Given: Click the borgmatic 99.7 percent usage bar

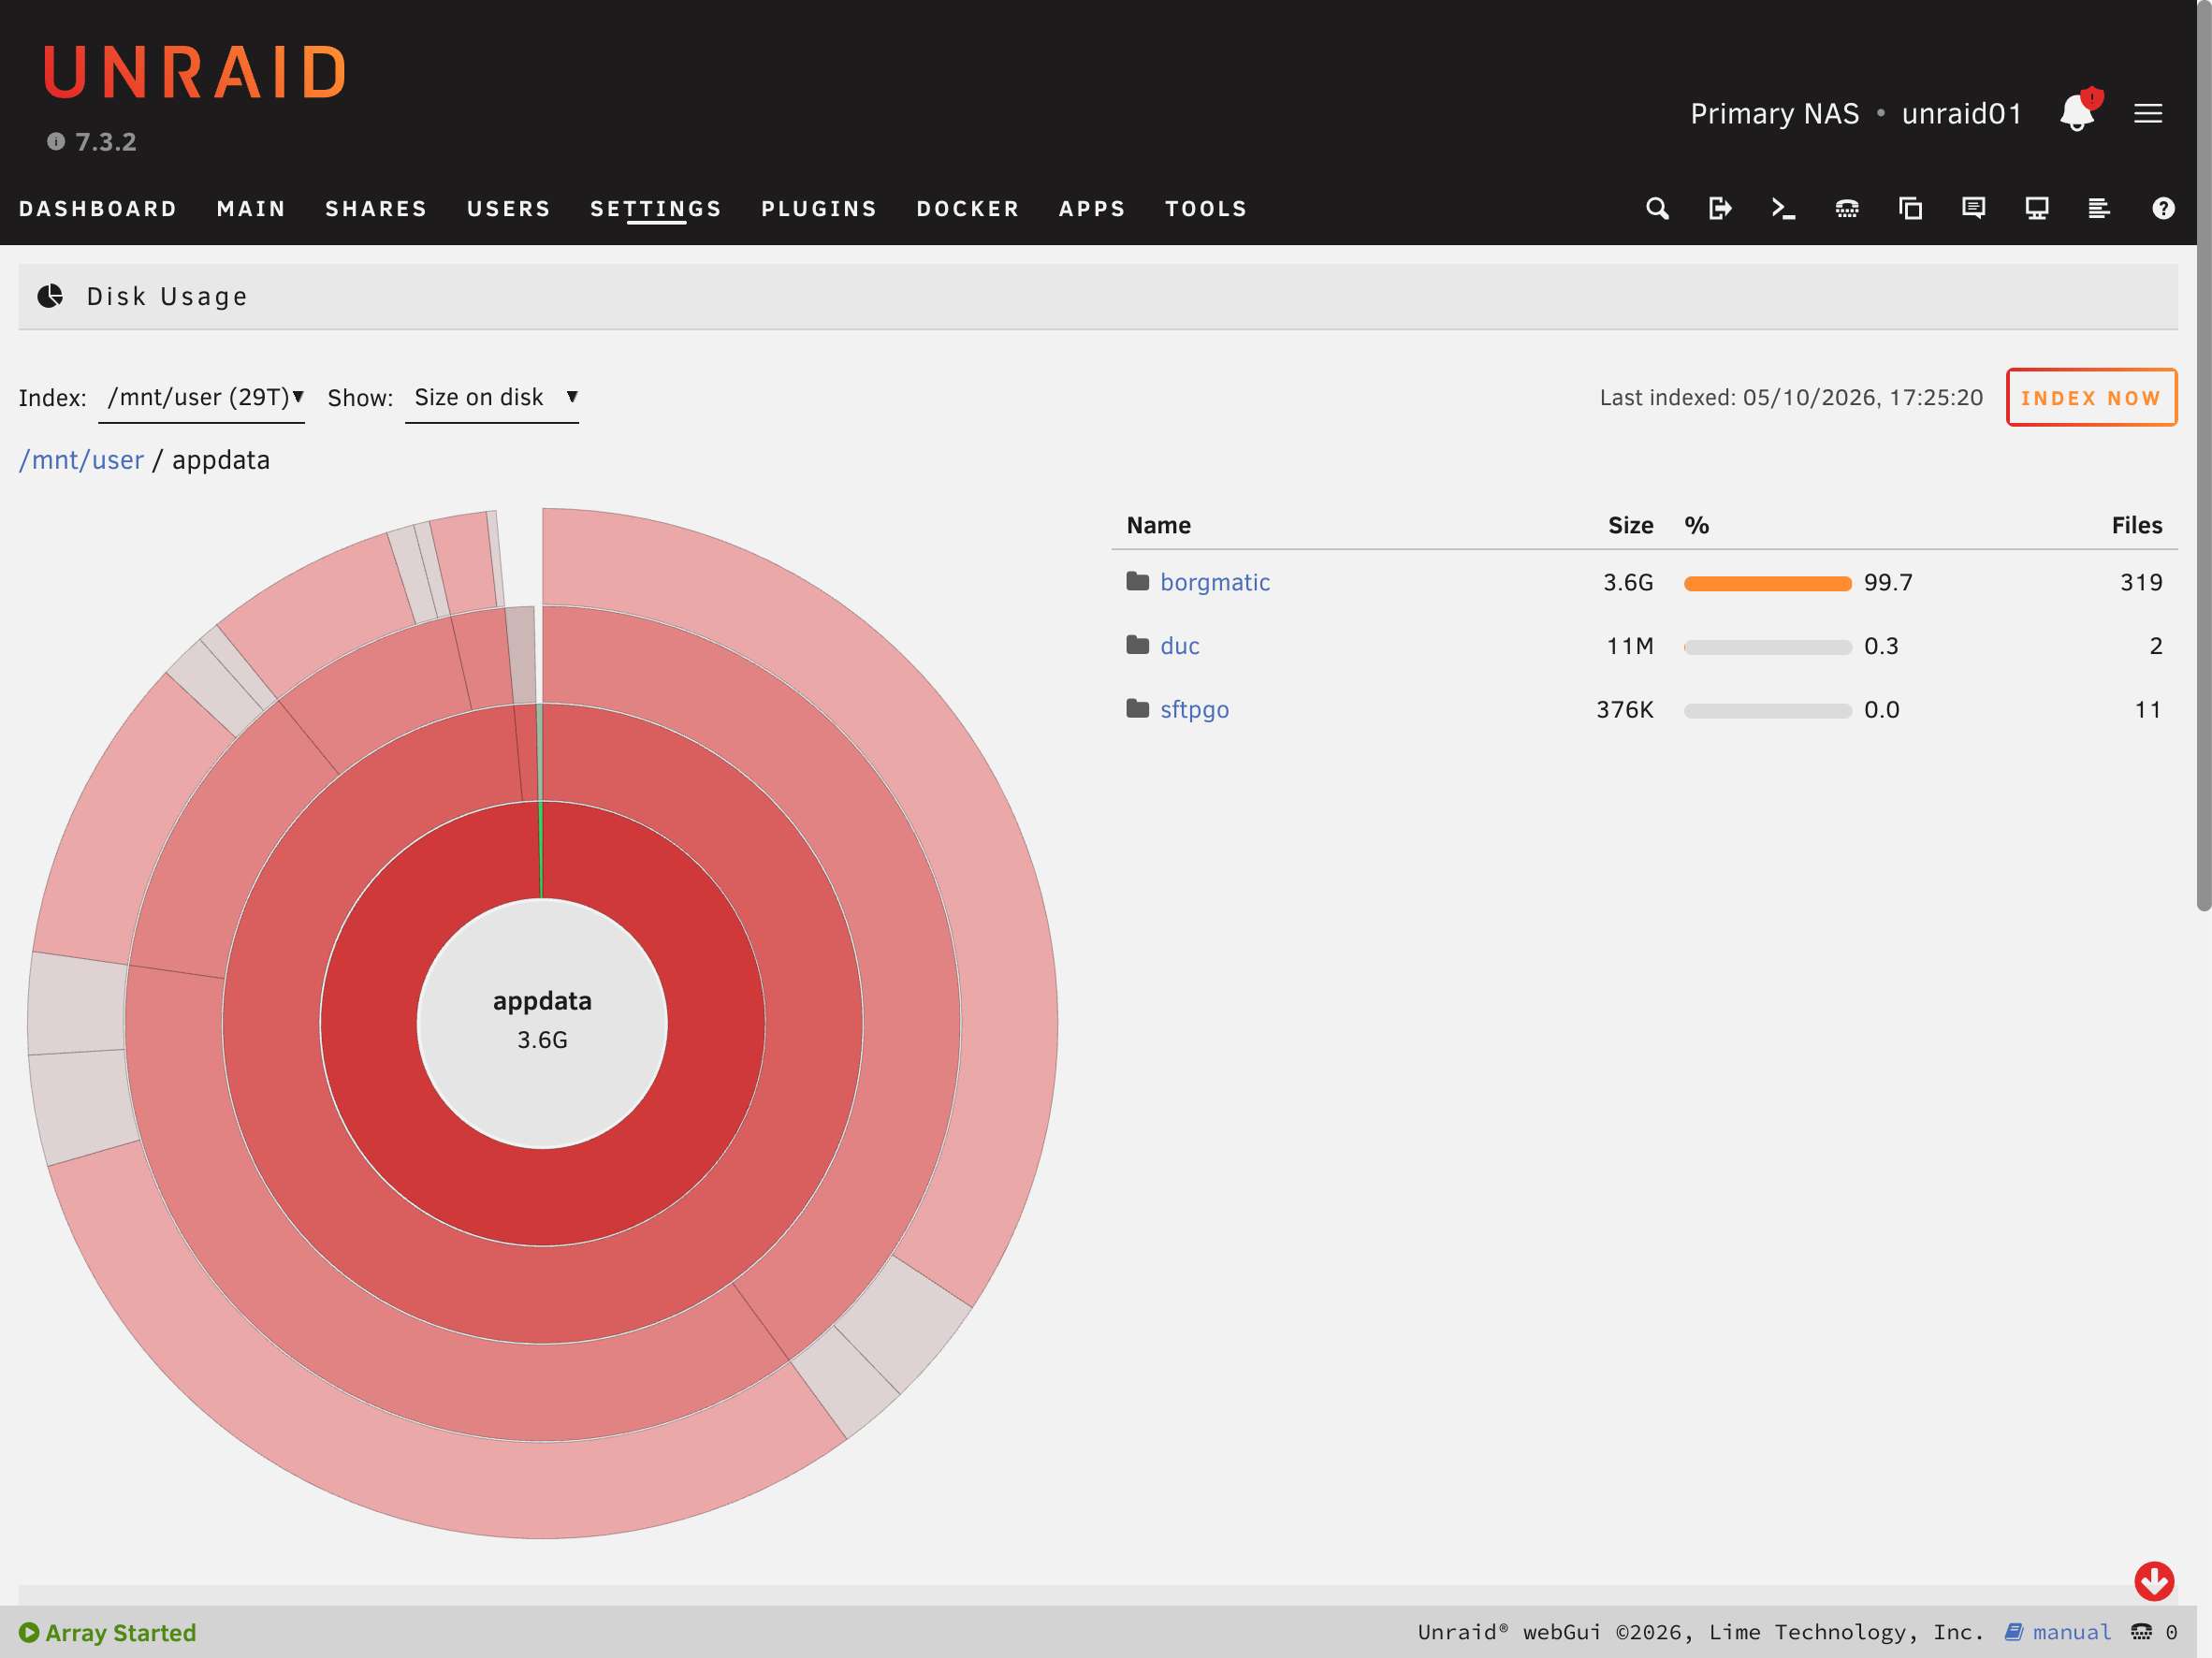Looking at the screenshot, I should [x=1767, y=584].
